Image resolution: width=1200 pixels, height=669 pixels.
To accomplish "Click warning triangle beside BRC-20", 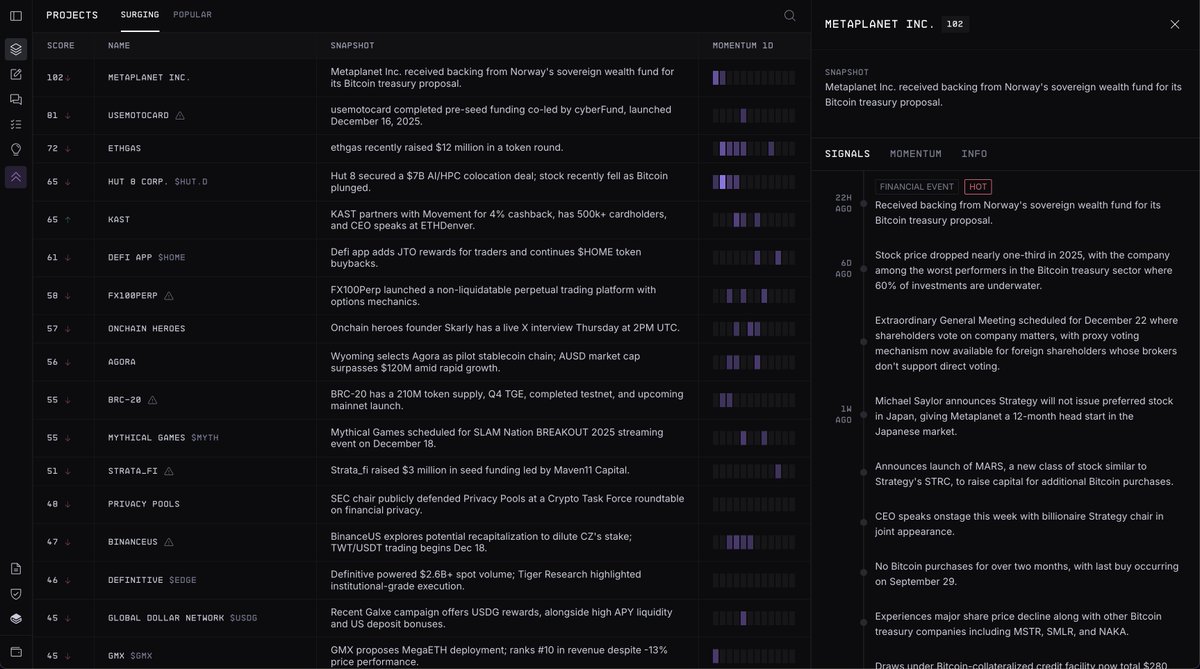I will coord(152,400).
